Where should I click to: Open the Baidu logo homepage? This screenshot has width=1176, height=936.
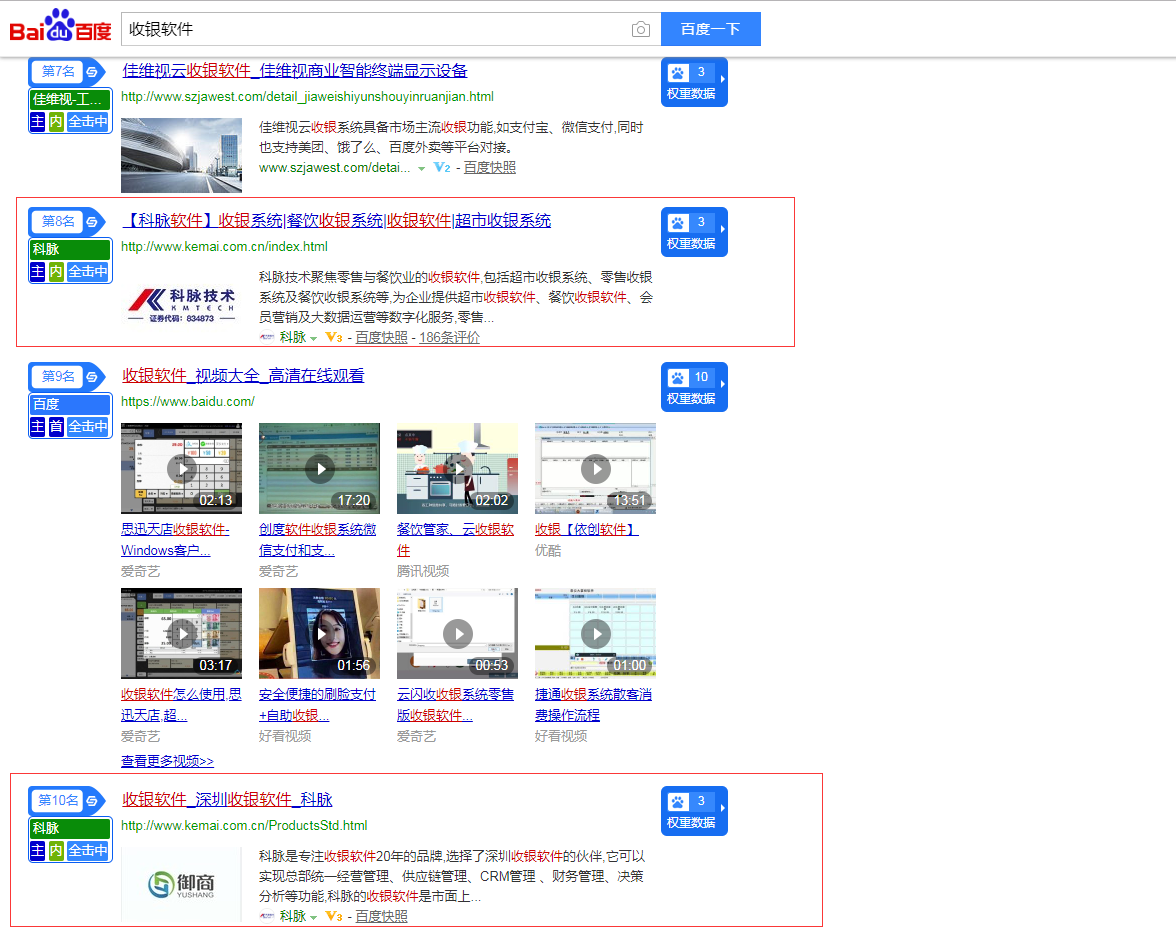coord(60,26)
